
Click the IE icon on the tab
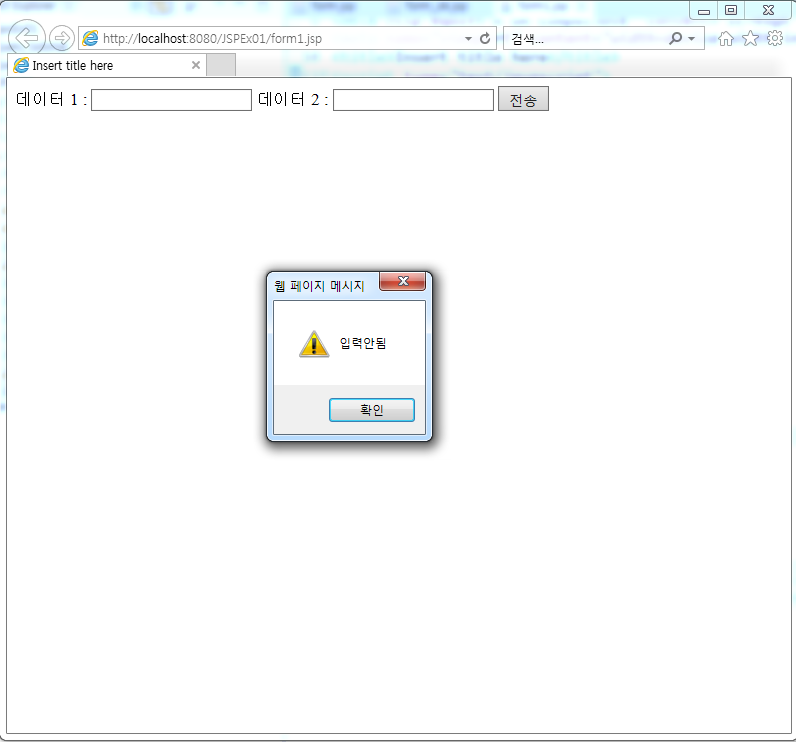coord(21,65)
